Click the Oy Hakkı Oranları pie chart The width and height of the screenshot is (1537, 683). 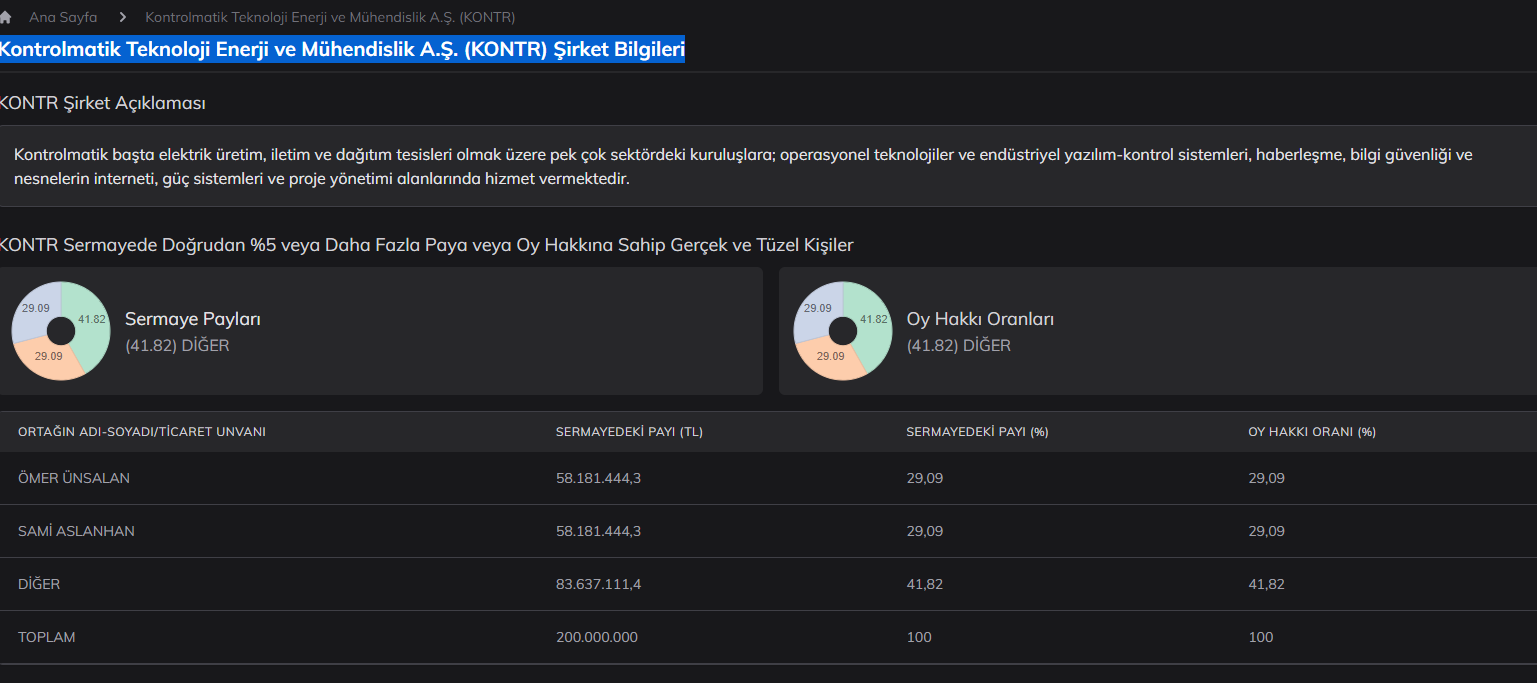coord(843,331)
